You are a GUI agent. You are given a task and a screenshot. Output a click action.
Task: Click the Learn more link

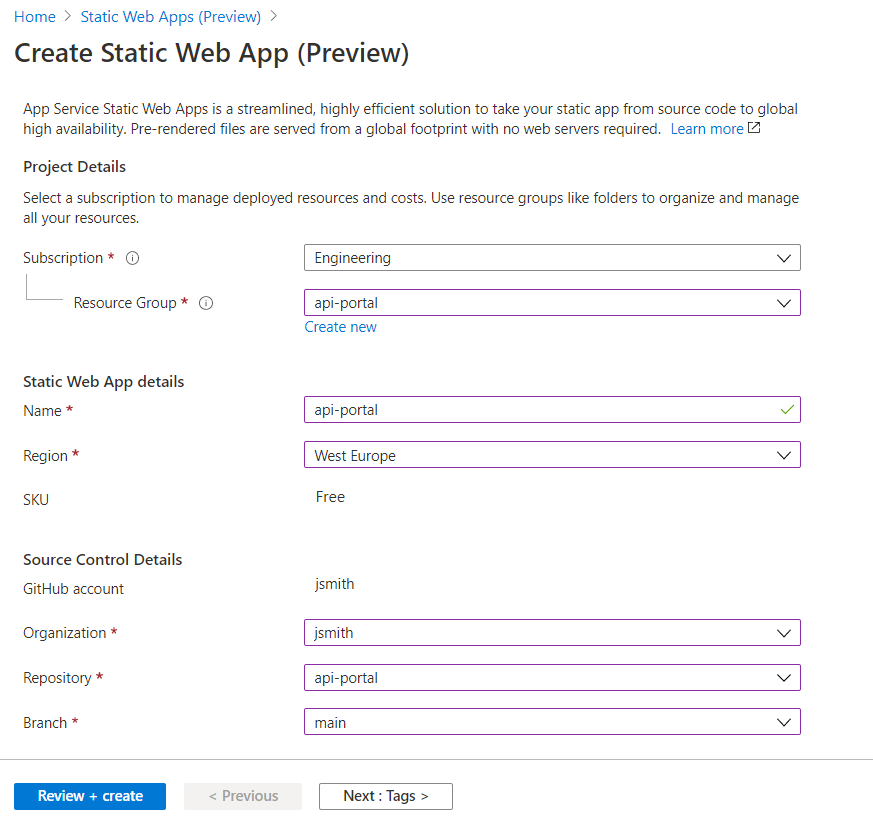(x=707, y=129)
